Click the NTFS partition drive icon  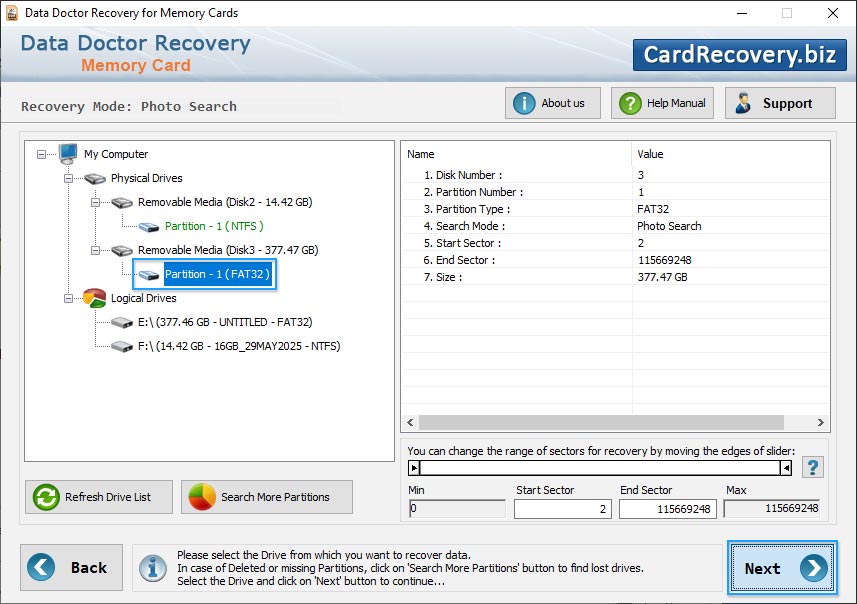(149, 226)
